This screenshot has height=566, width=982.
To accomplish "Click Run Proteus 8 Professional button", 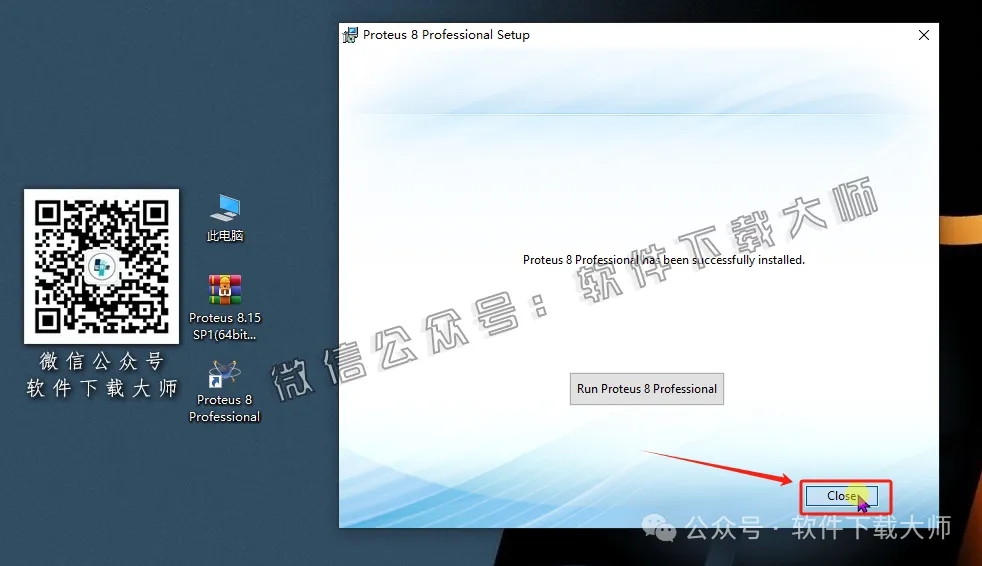I will pos(646,389).
